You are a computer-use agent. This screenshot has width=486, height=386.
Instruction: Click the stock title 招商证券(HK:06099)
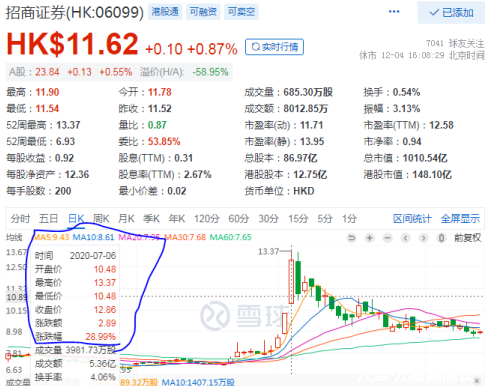(75, 13)
